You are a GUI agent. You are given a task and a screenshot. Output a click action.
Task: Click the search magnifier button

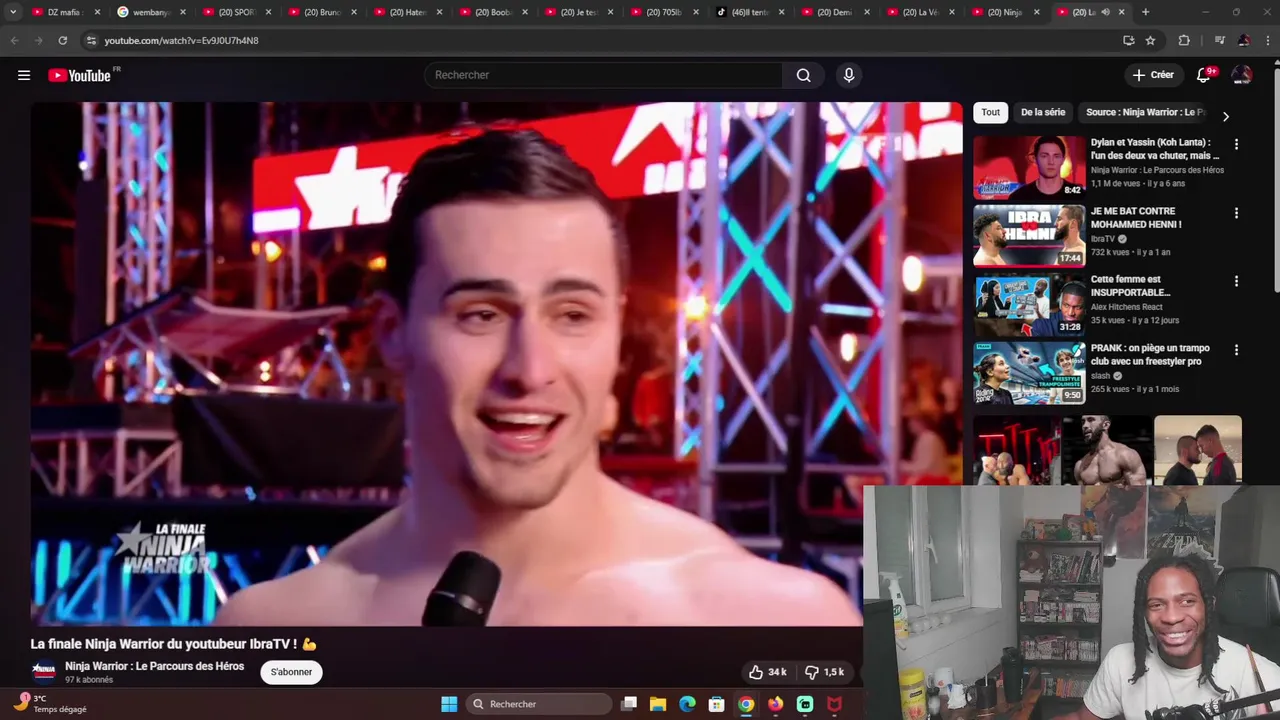point(803,75)
